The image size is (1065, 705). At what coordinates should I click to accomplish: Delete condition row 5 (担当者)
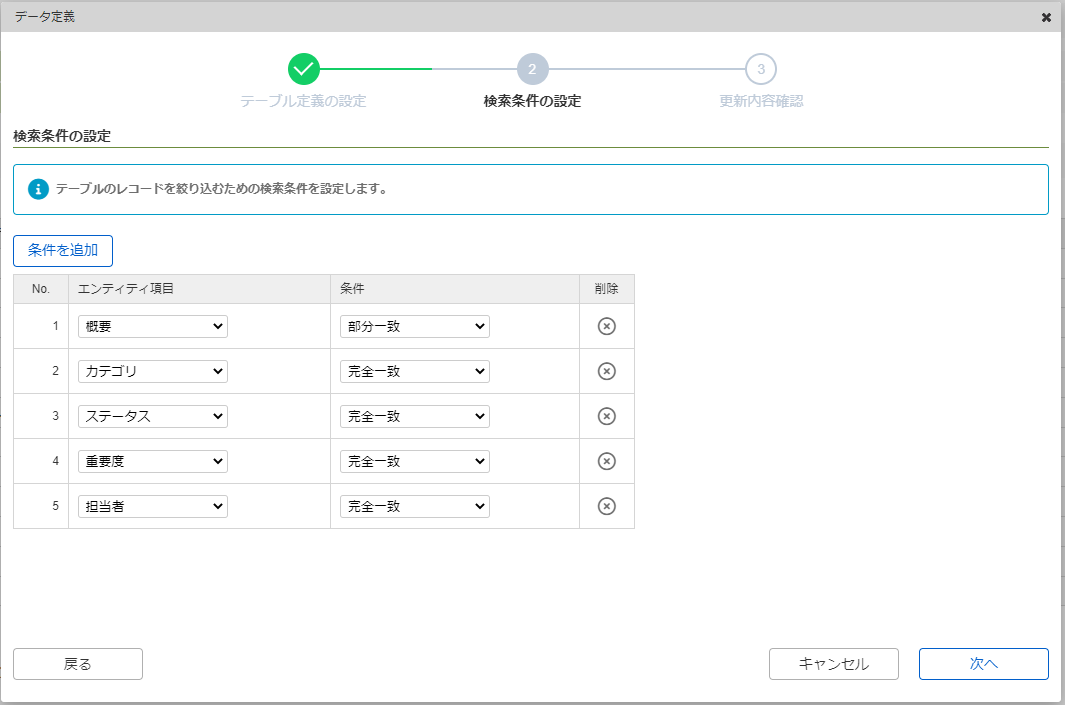607,506
